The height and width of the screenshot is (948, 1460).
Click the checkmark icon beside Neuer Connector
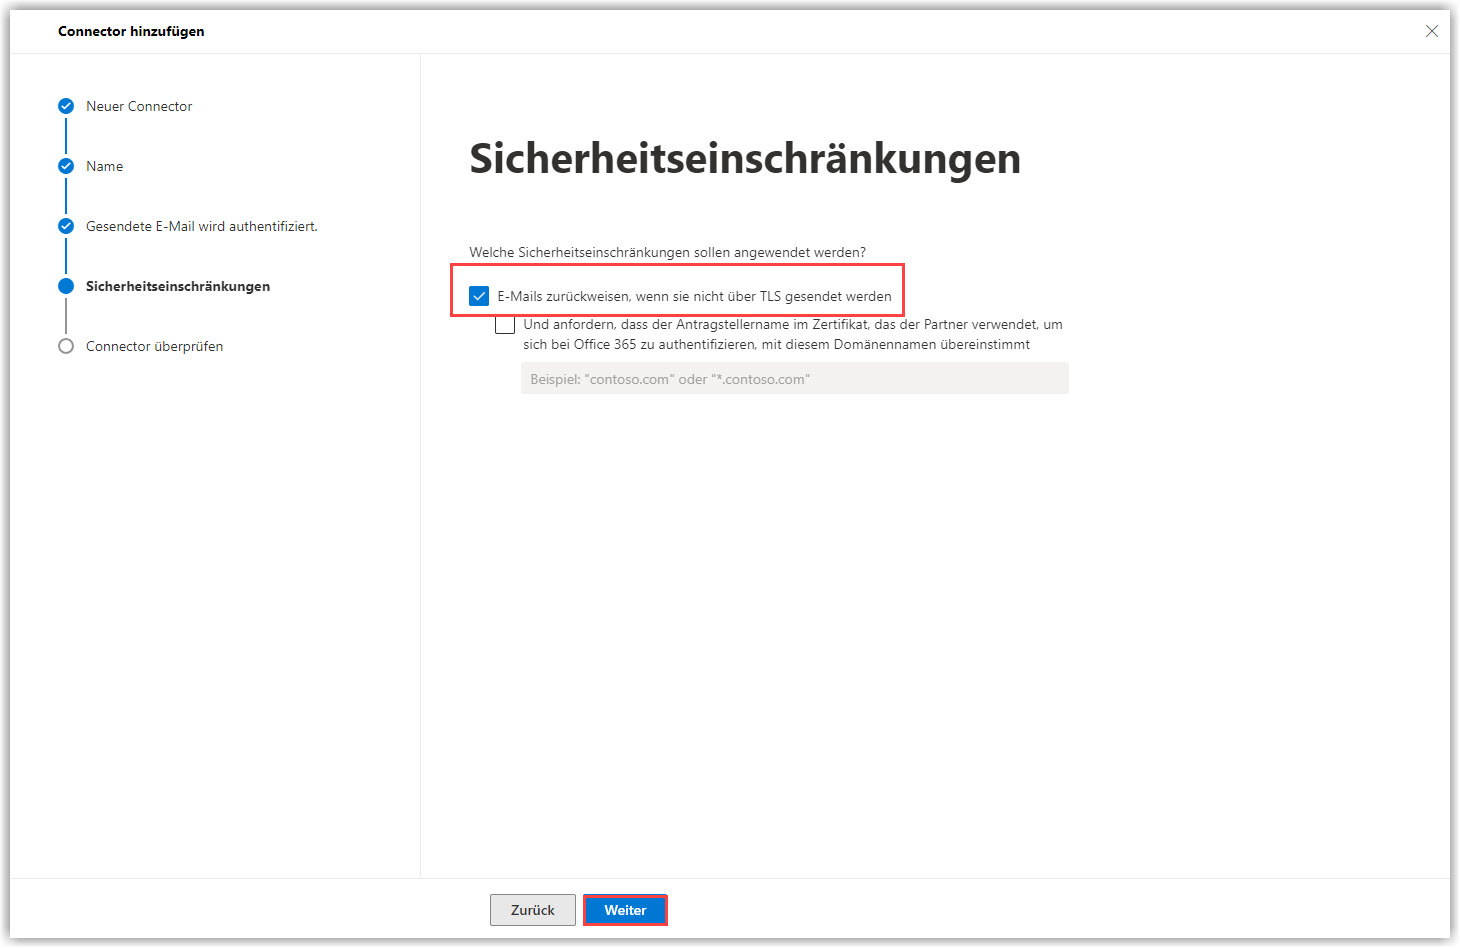pyautogui.click(x=66, y=106)
